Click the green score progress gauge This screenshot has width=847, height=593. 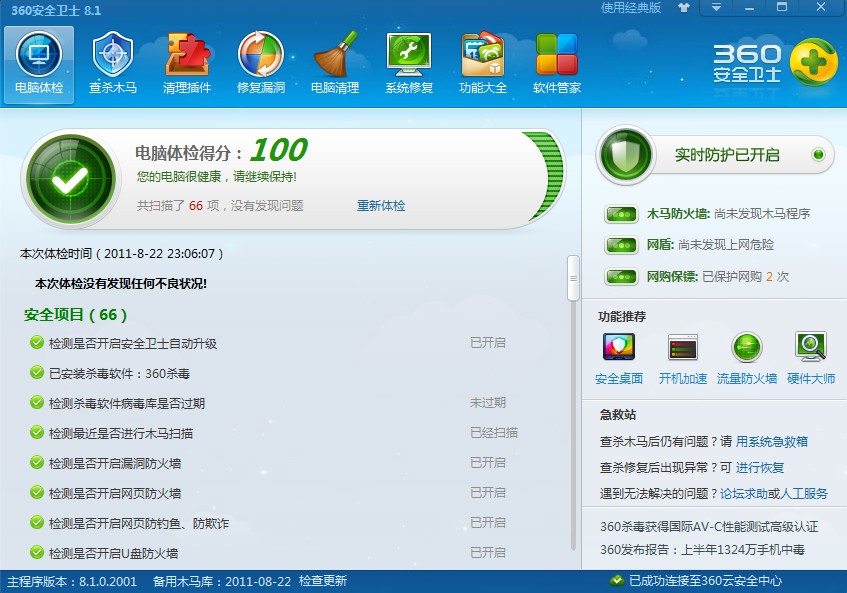click(544, 177)
